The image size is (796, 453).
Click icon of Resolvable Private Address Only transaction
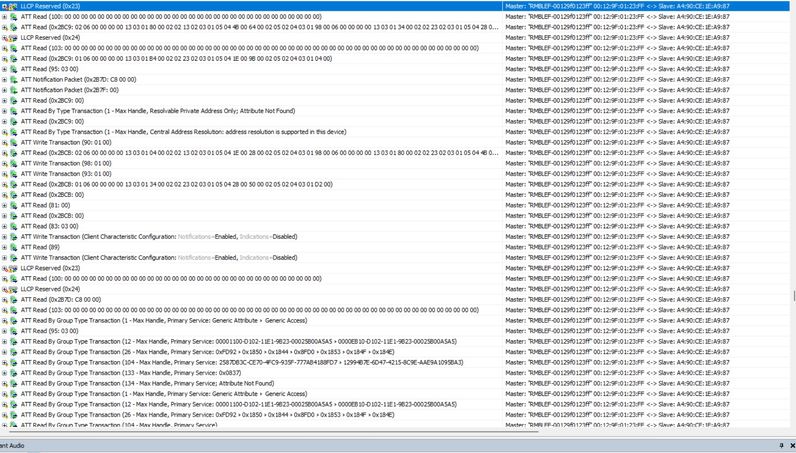coord(14,111)
